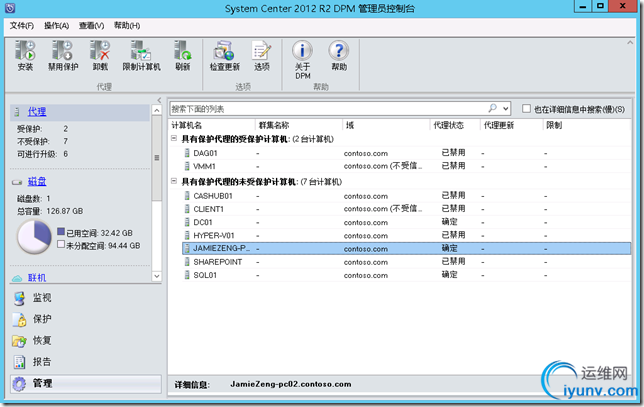Image resolution: width=644 pixels, height=407 pixels.
Task: Click the 帮助 question mark icon
Action: point(339,51)
